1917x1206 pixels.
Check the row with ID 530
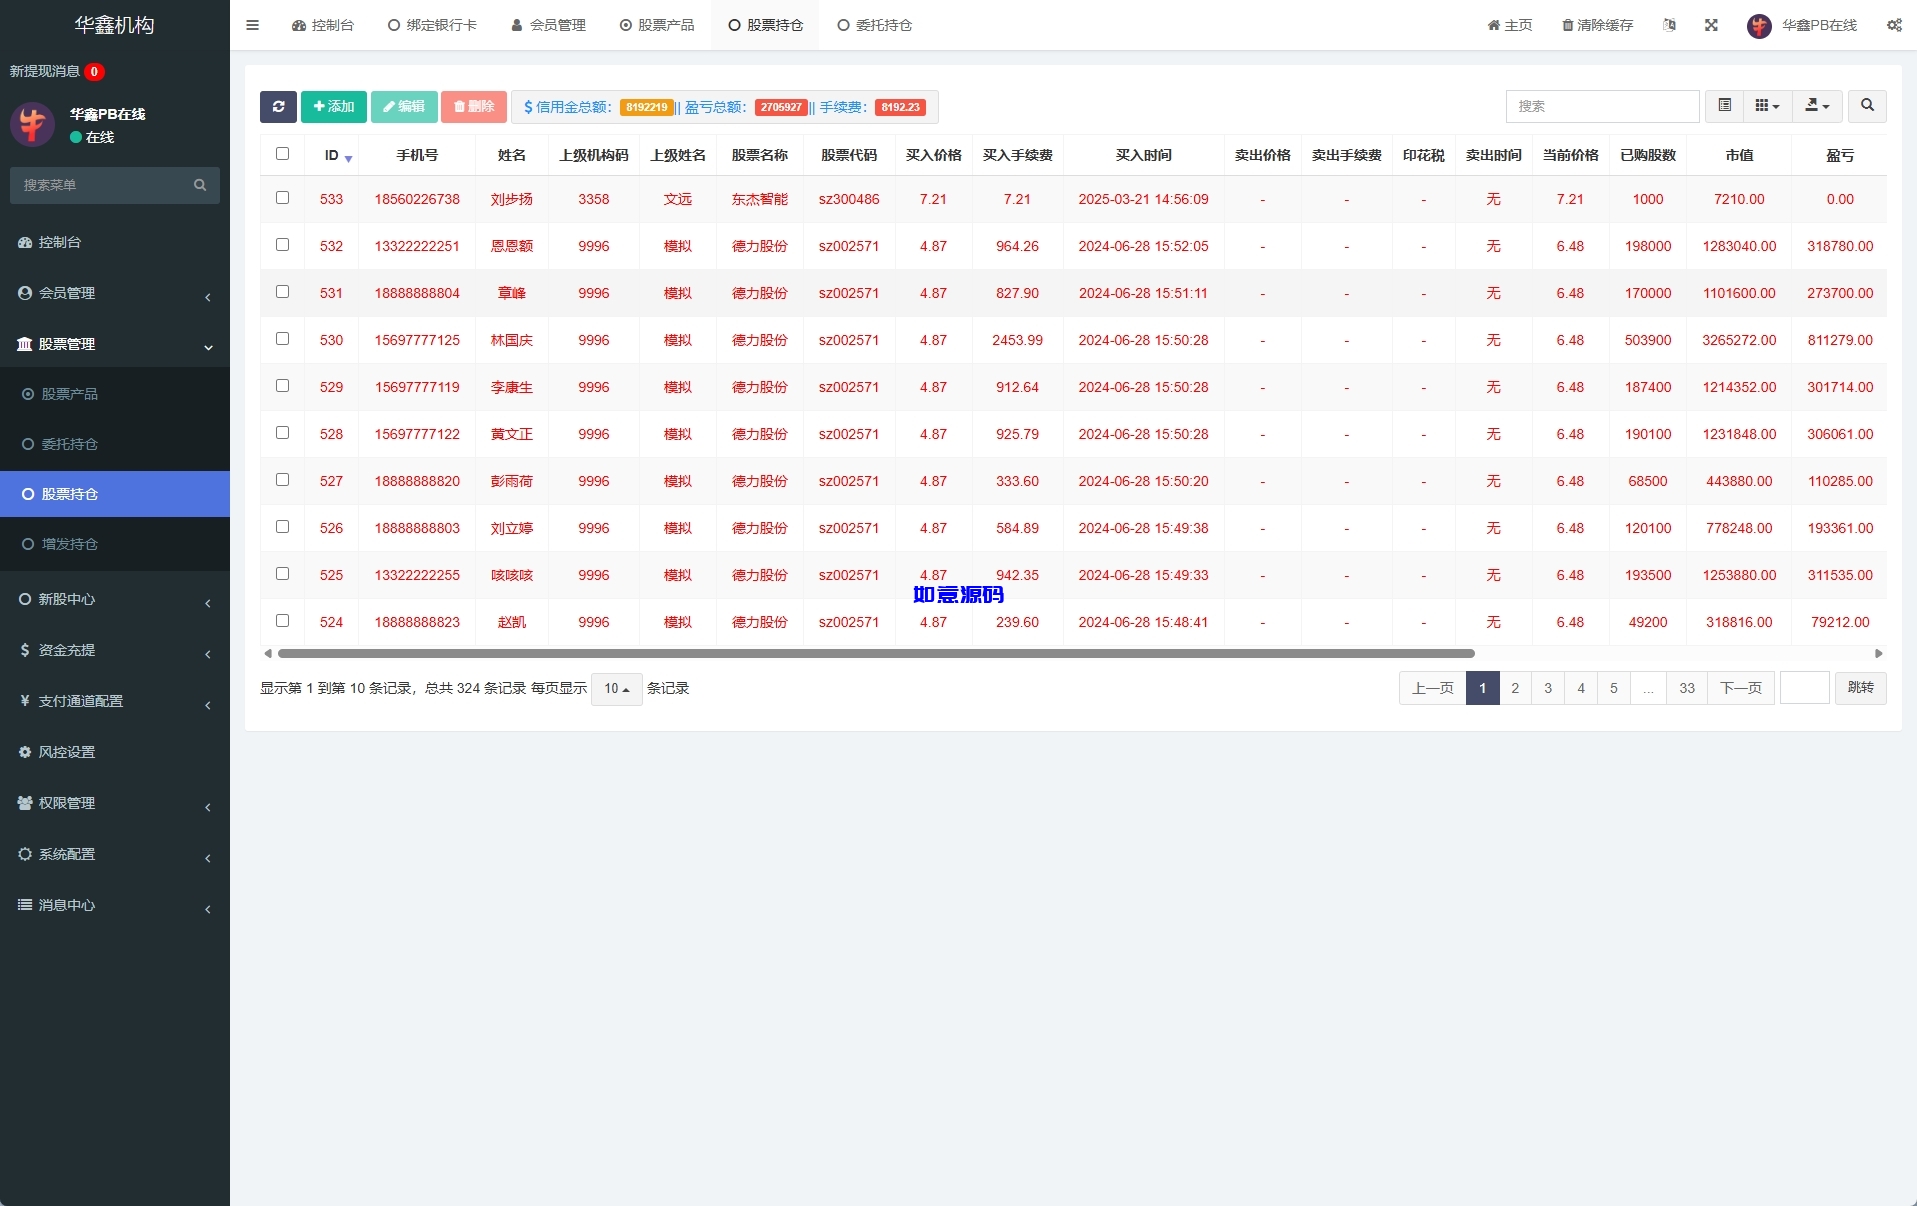282,339
